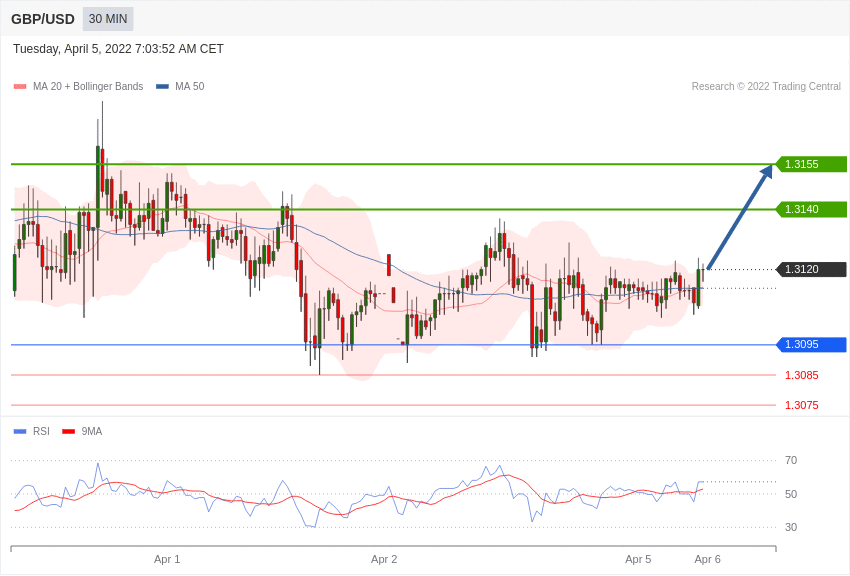The image size is (850, 576).
Task: Click the RSI 50 level label
Action: click(791, 494)
